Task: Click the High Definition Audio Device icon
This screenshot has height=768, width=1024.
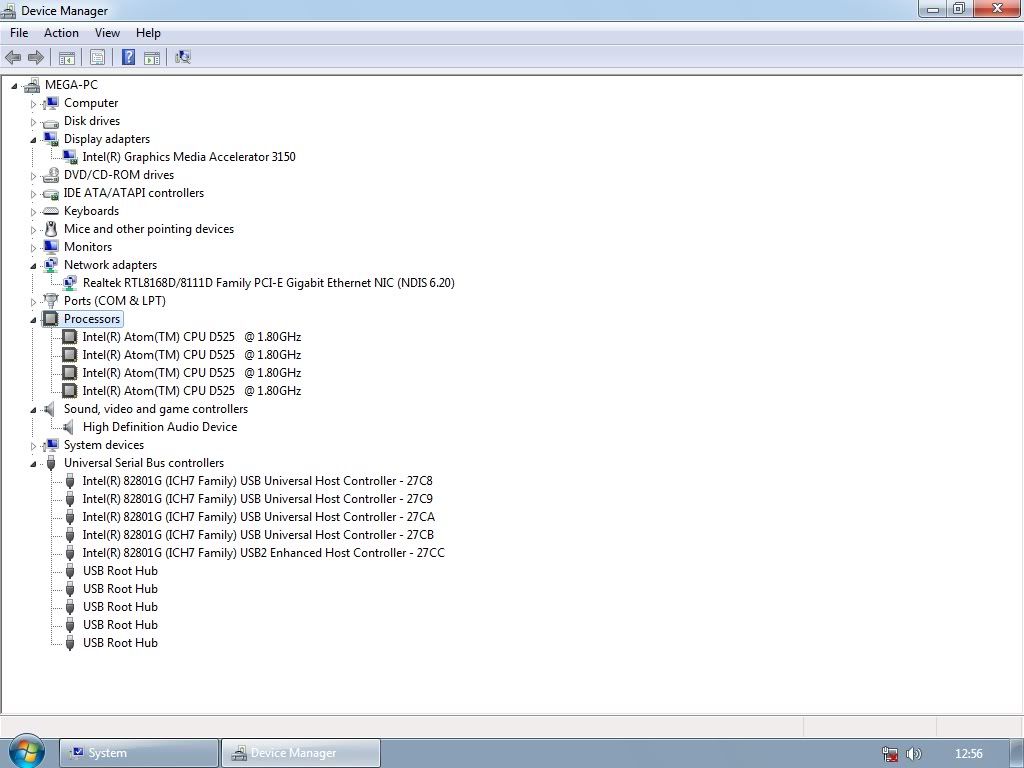Action: 68,427
